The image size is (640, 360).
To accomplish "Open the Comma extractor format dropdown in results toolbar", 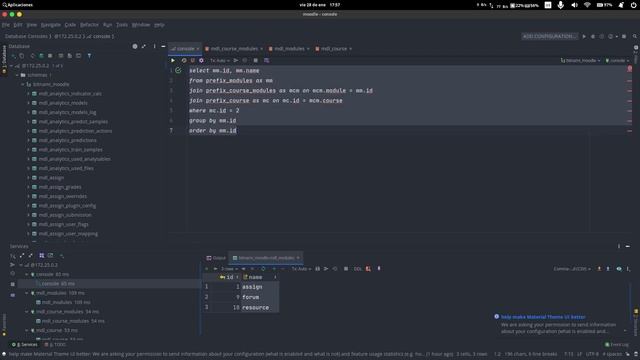I will pyautogui.click(x=572, y=269).
